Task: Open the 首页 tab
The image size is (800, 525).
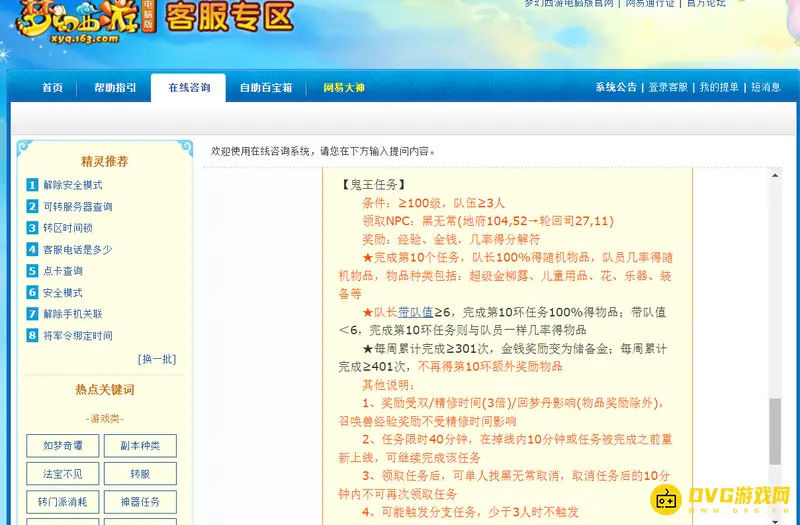Action: tap(53, 88)
